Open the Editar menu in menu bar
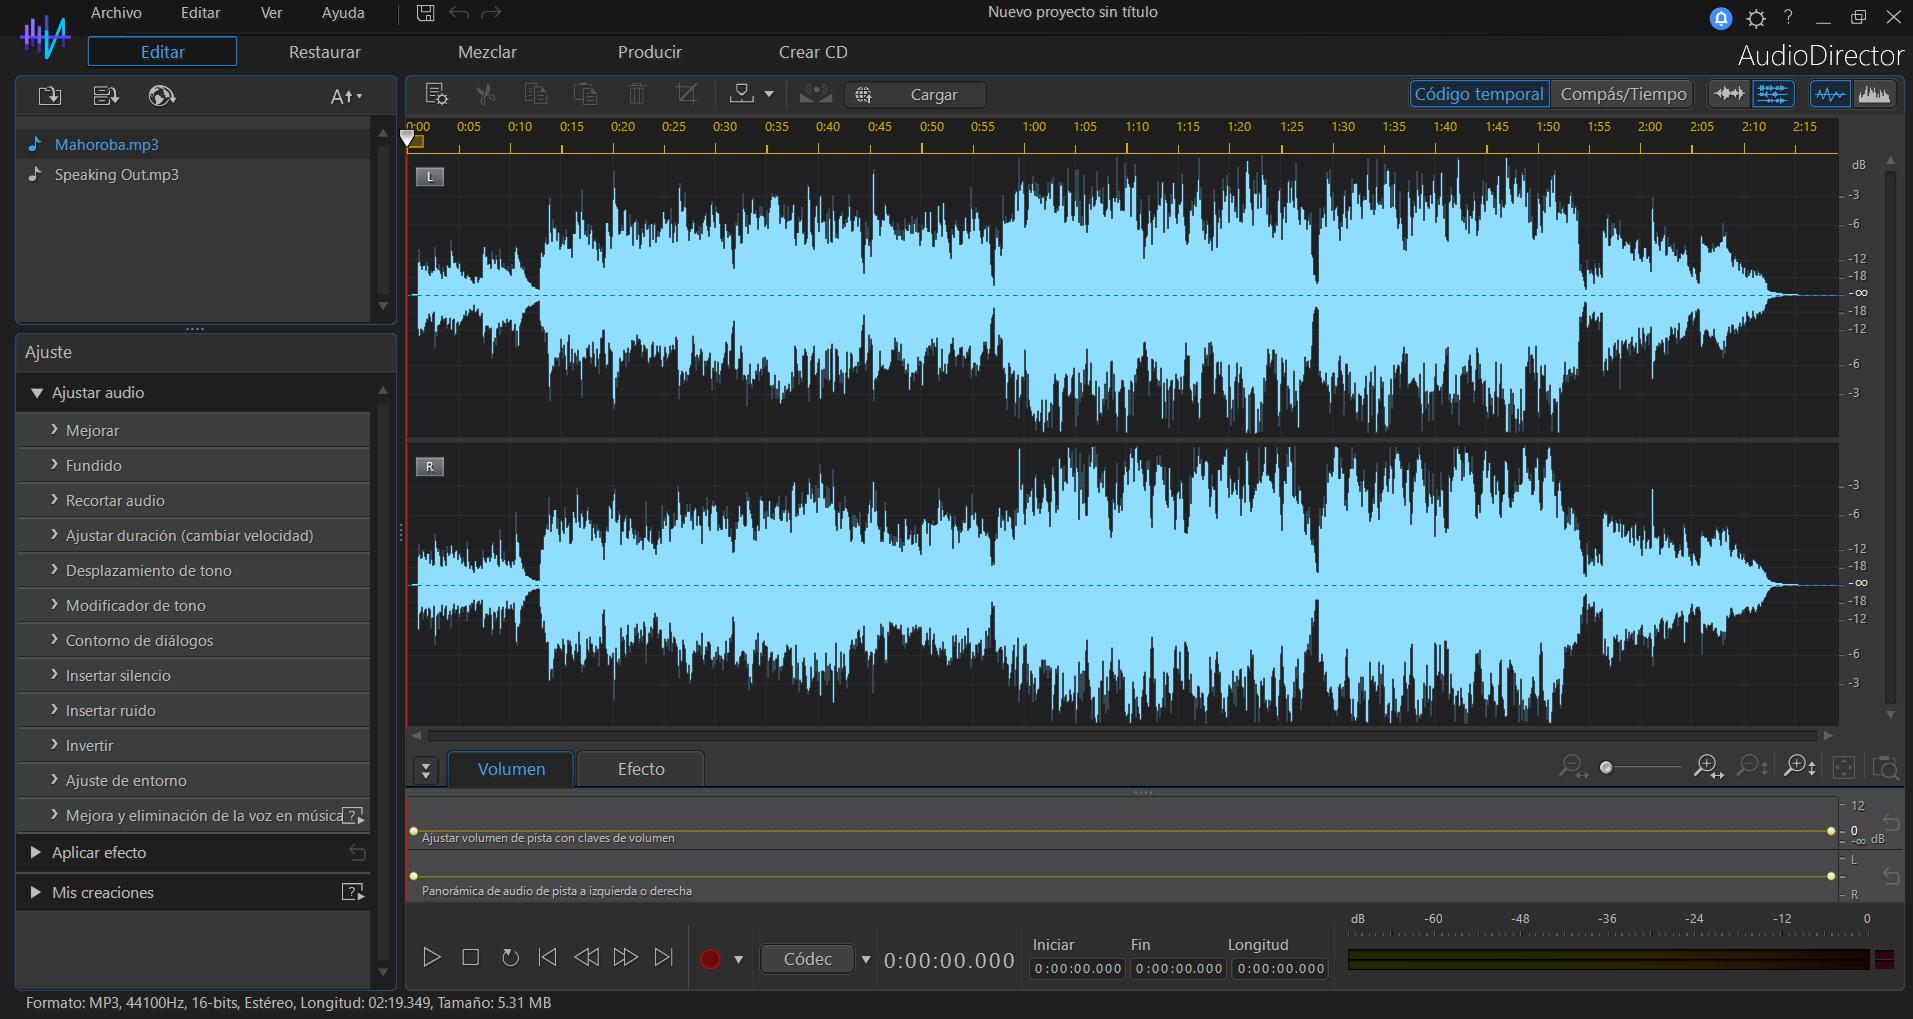The image size is (1913, 1019). pos(200,13)
